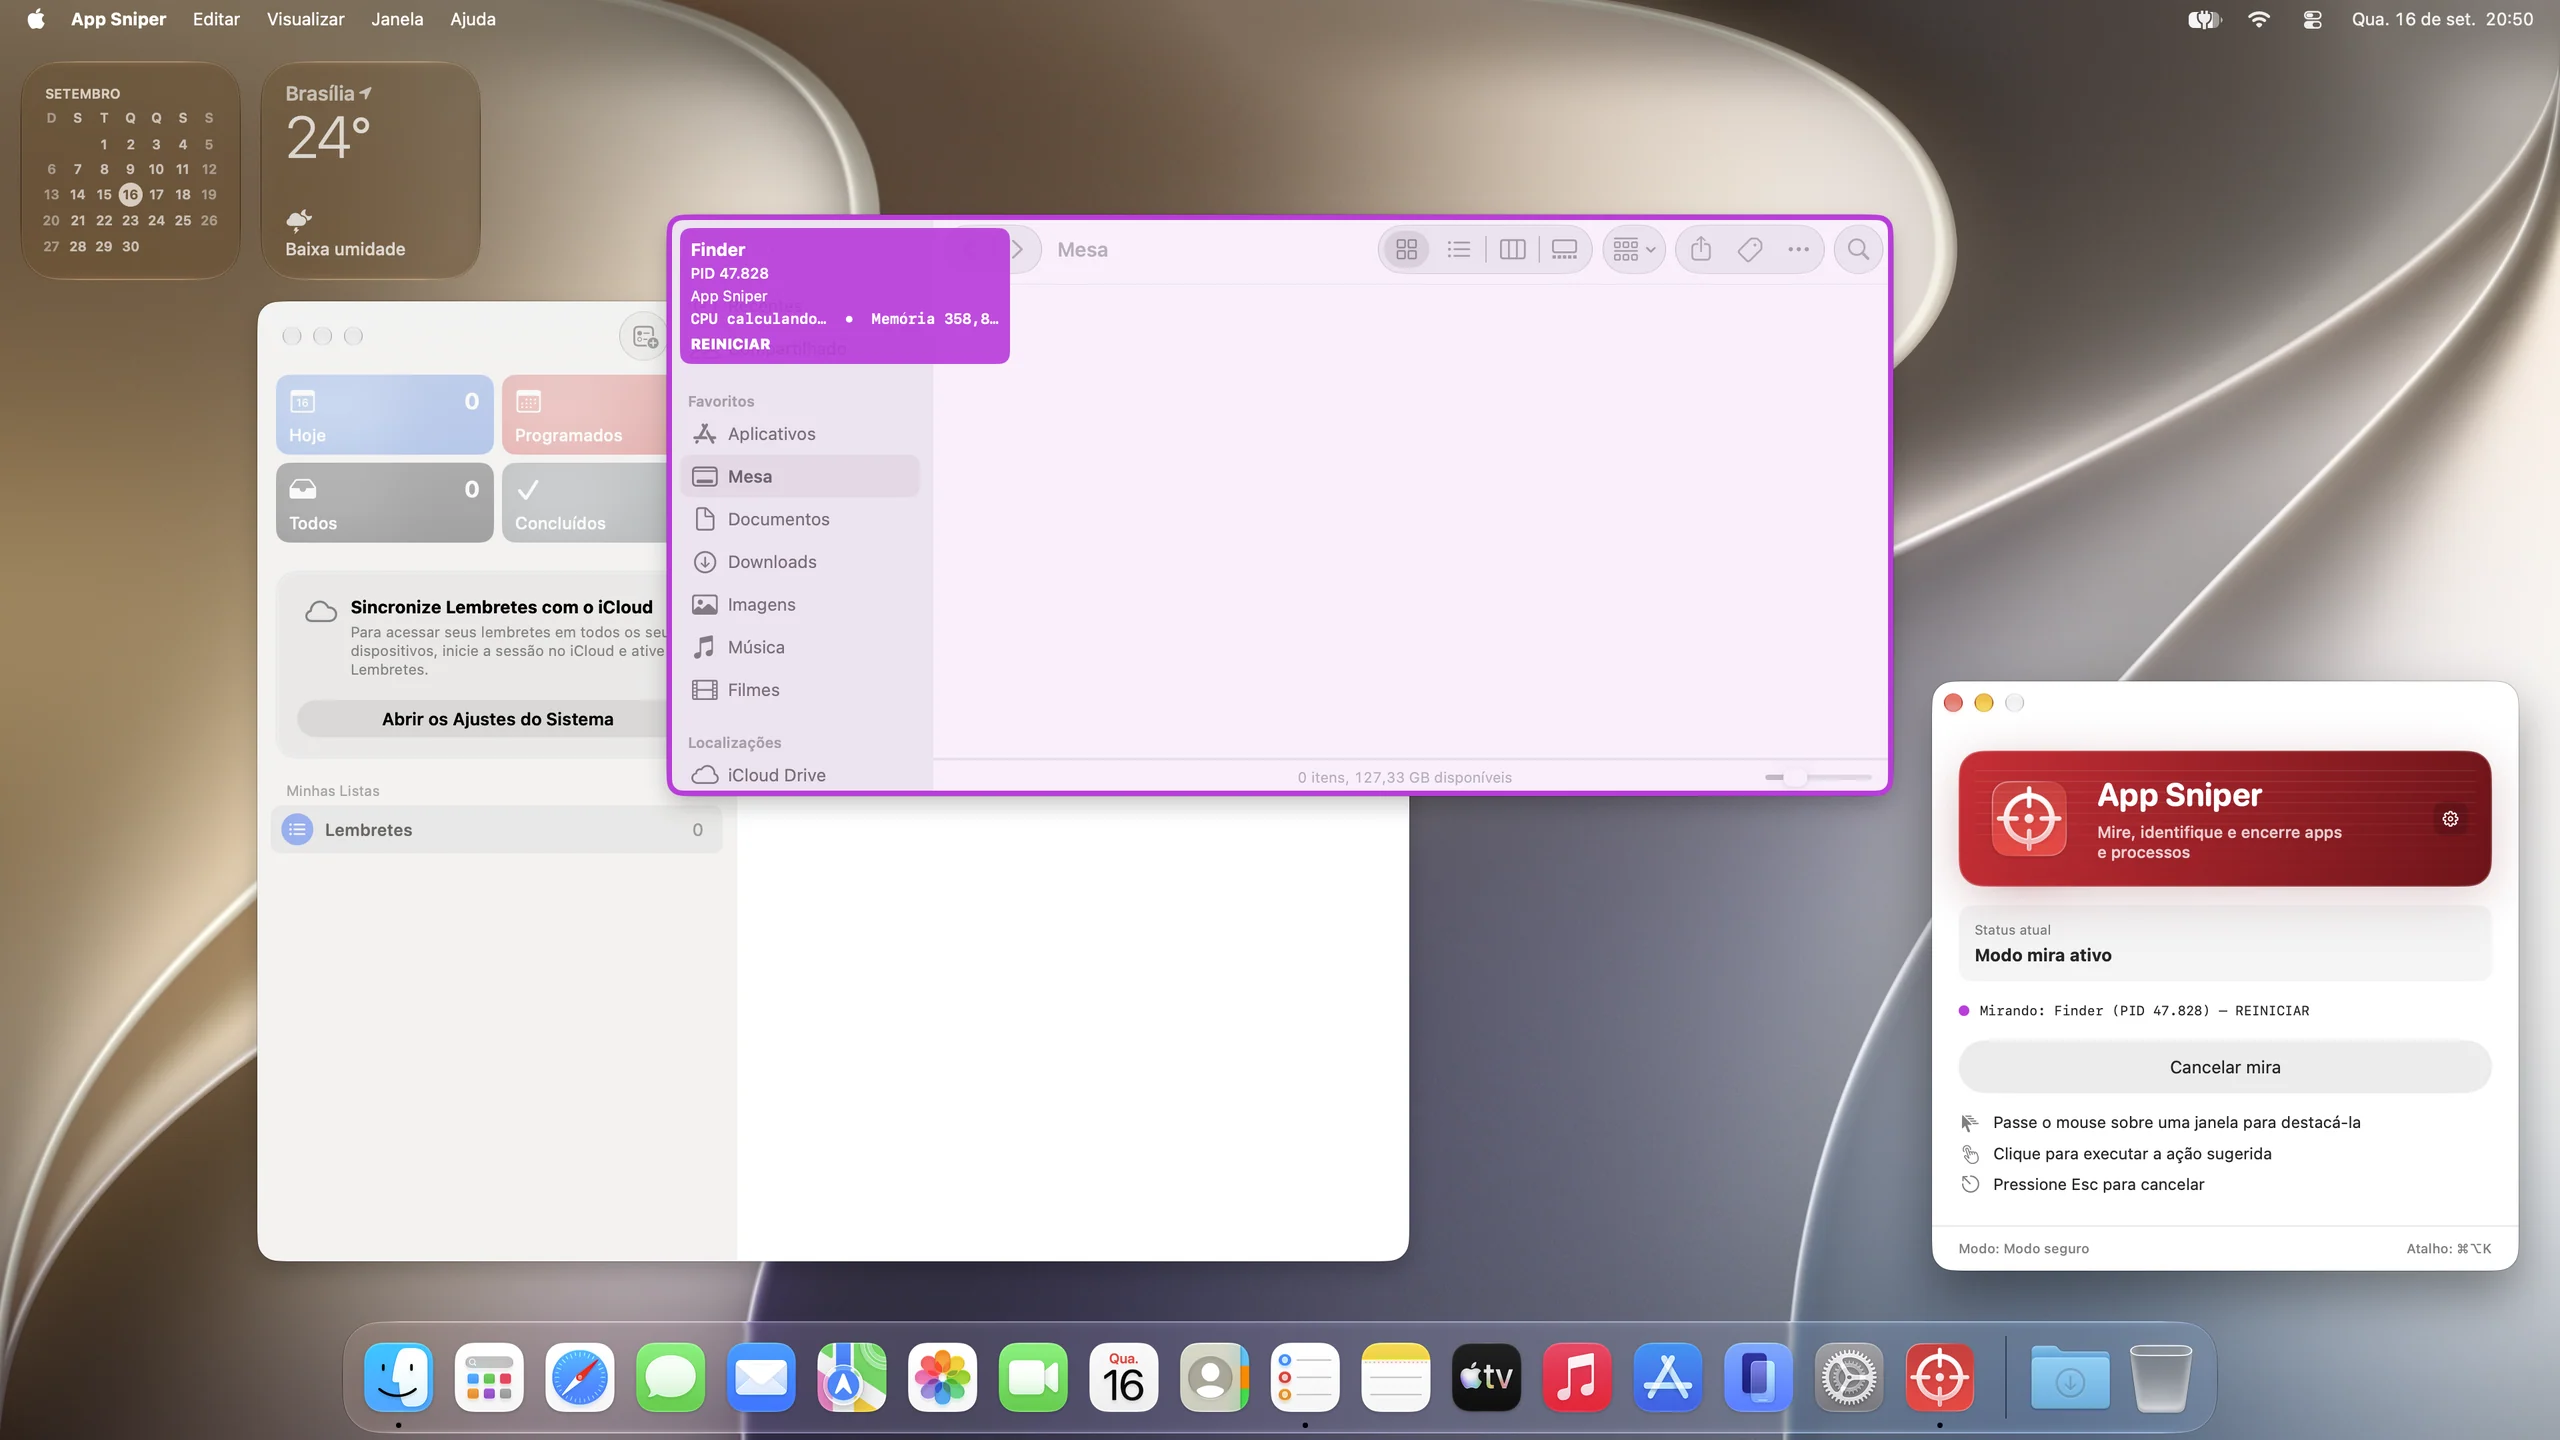Viewport: 2560px width, 1440px height.
Task: Click REINICIAR in the Finder overlay
Action: point(730,344)
